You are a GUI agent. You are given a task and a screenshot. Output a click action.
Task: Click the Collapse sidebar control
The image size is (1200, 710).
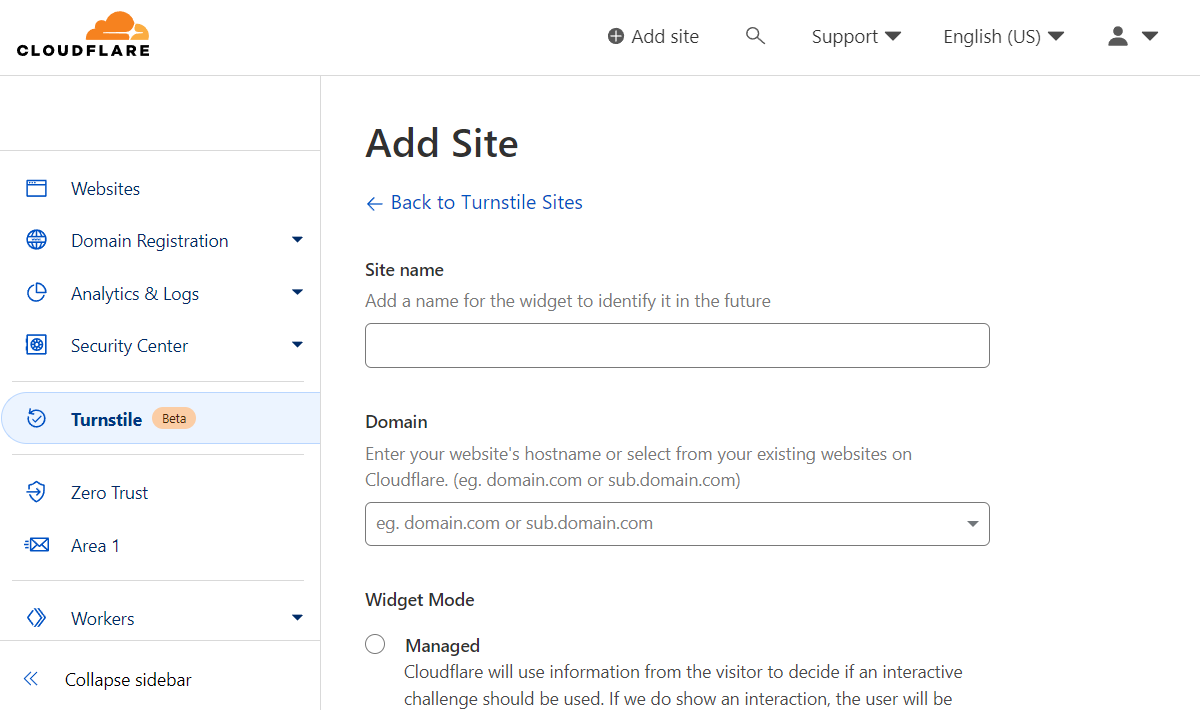click(127, 679)
